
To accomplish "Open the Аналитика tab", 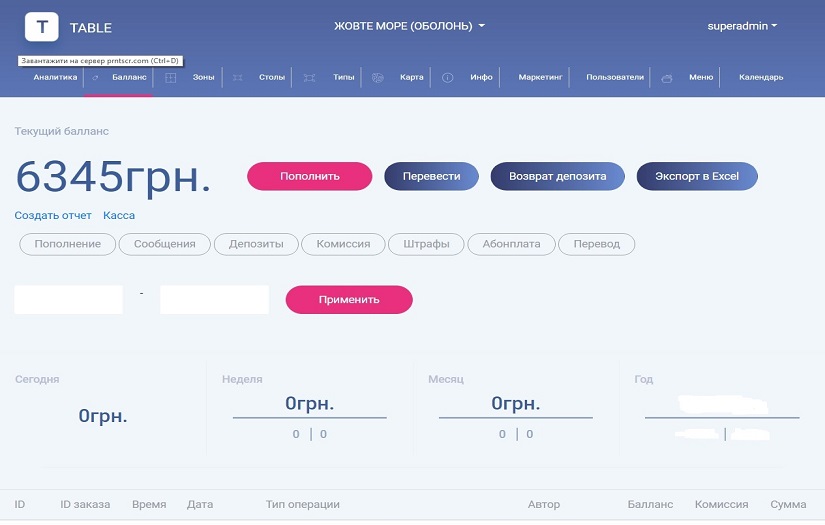I will click(x=55, y=77).
